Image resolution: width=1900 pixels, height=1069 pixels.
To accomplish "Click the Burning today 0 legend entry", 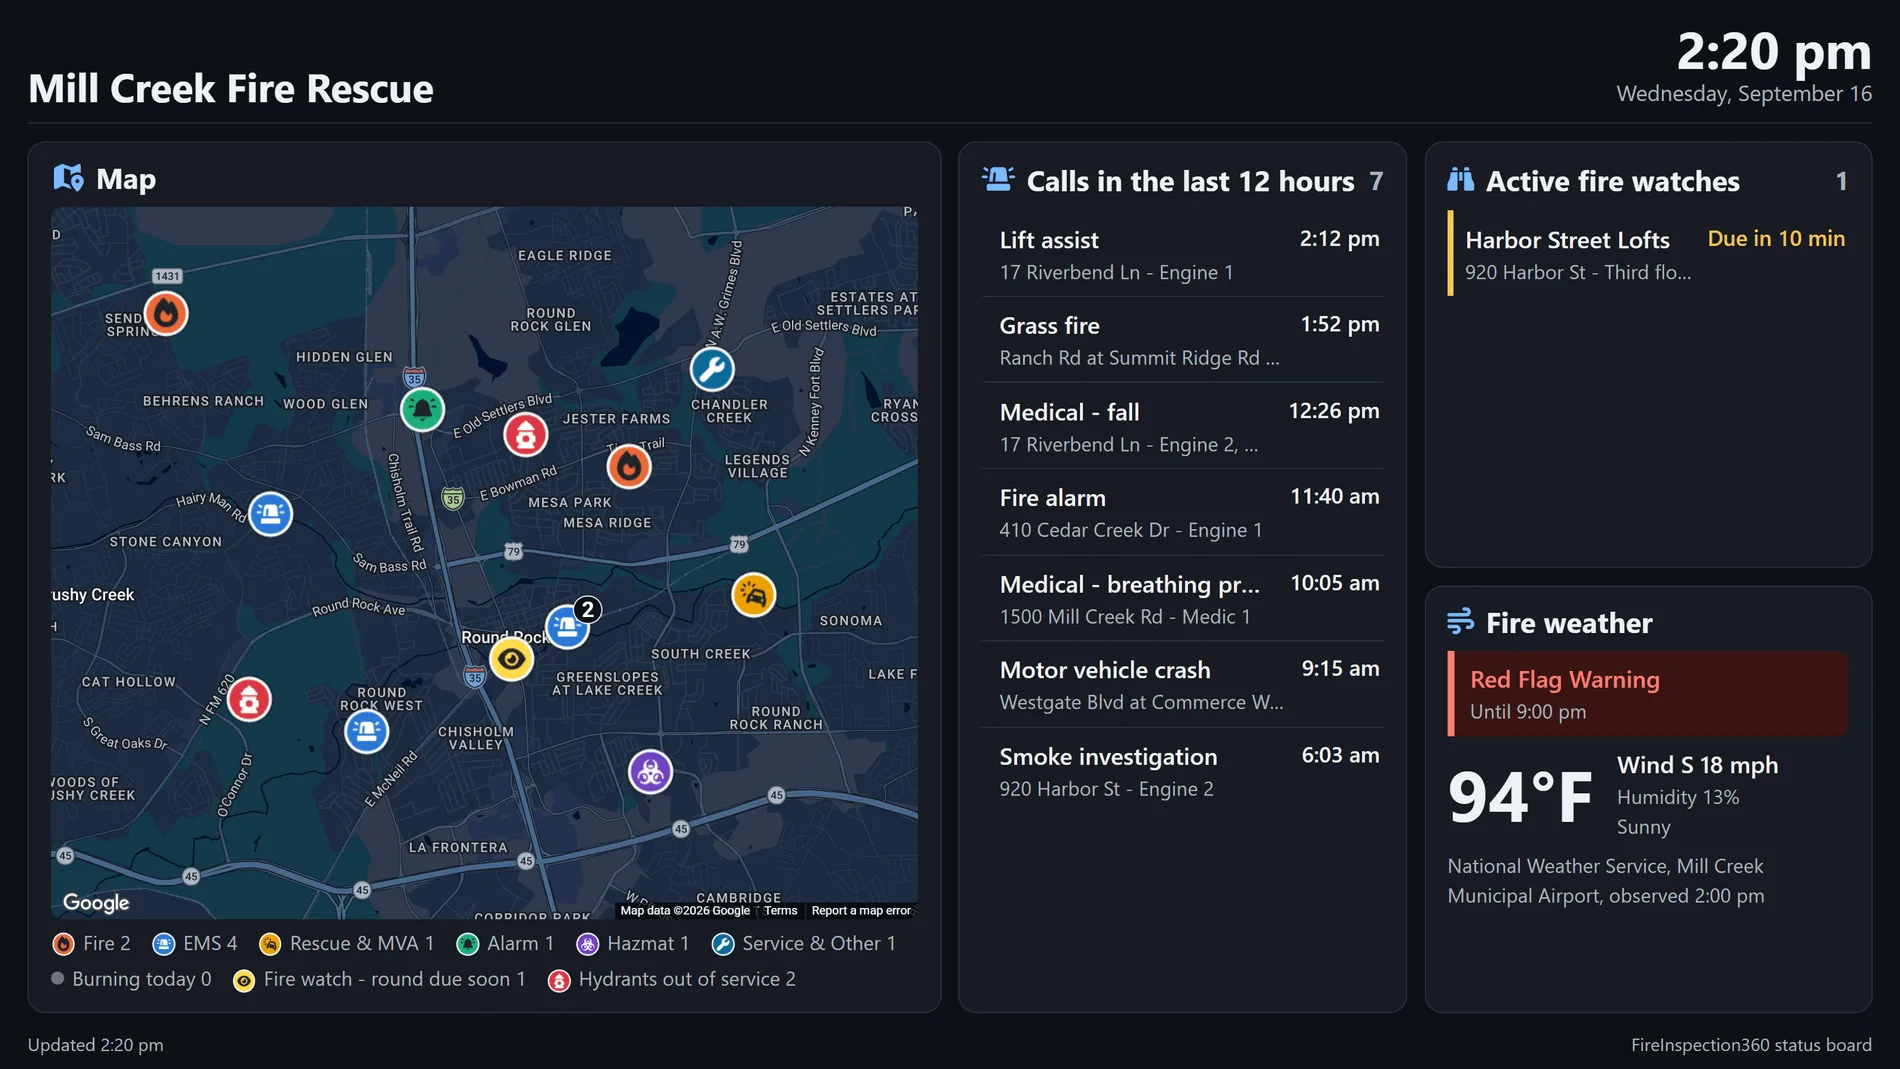I will (132, 980).
